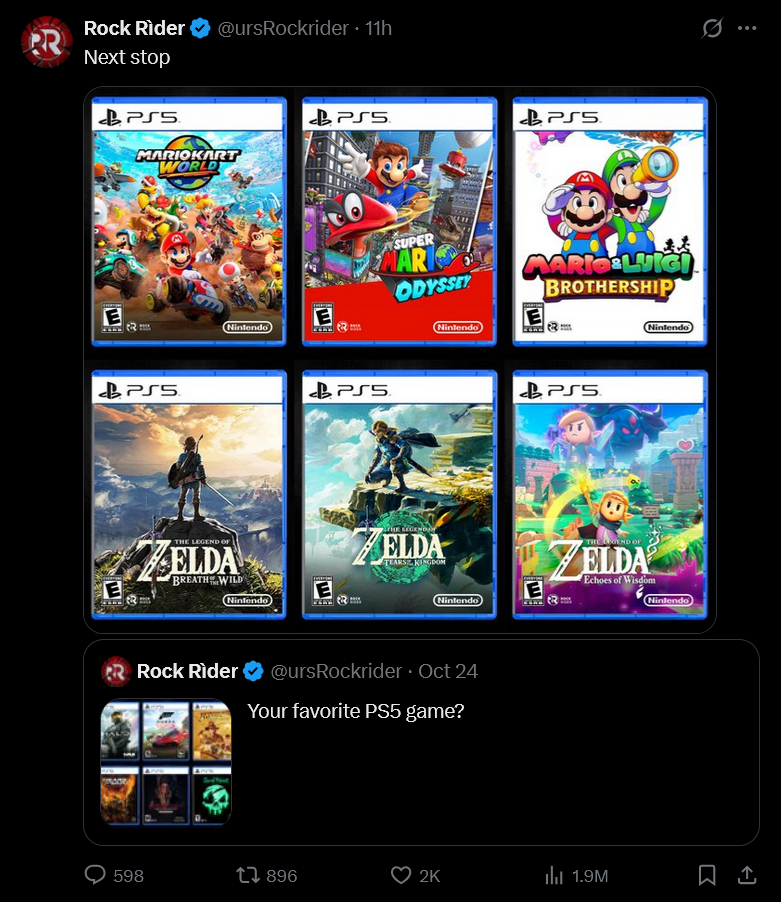View the Zelda Tears of the Kingdom cover
This screenshot has height=902, width=781.
pyautogui.click(x=399, y=495)
